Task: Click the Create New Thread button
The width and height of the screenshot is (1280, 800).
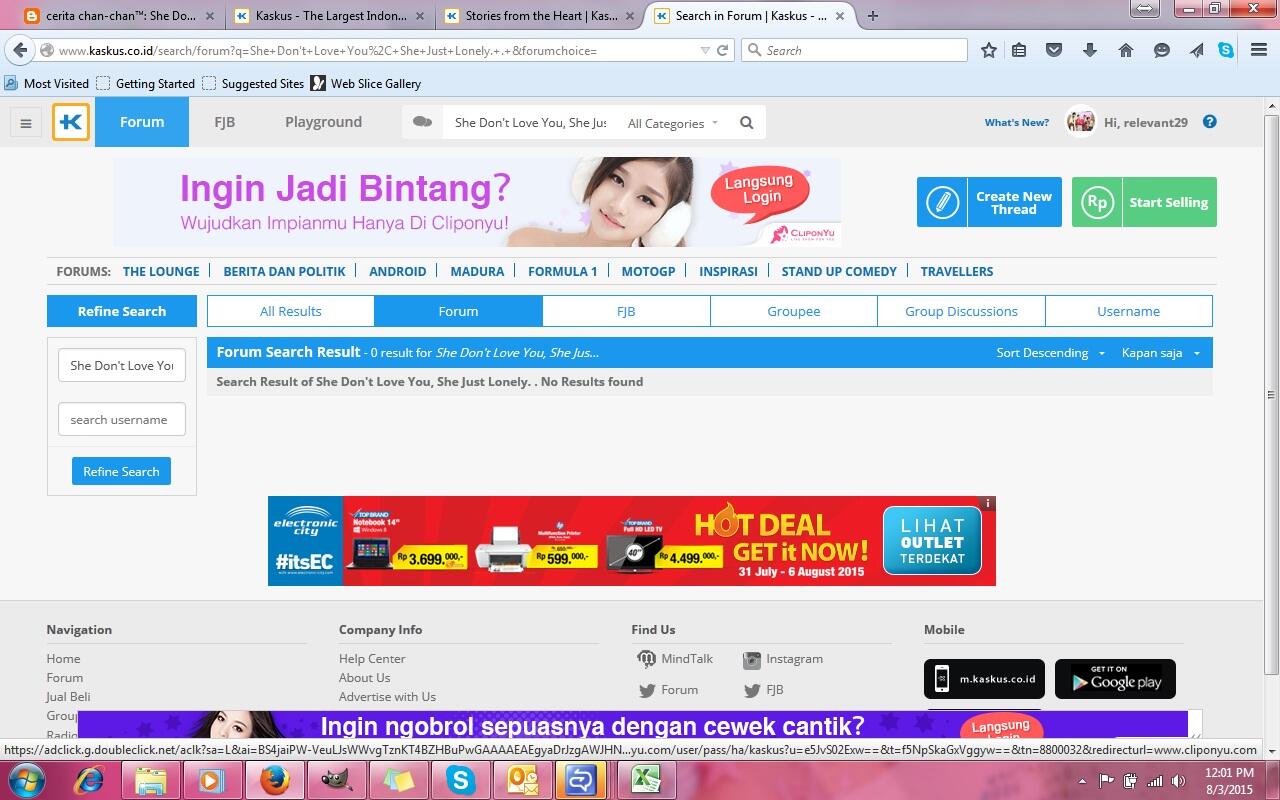Action: 989,202
